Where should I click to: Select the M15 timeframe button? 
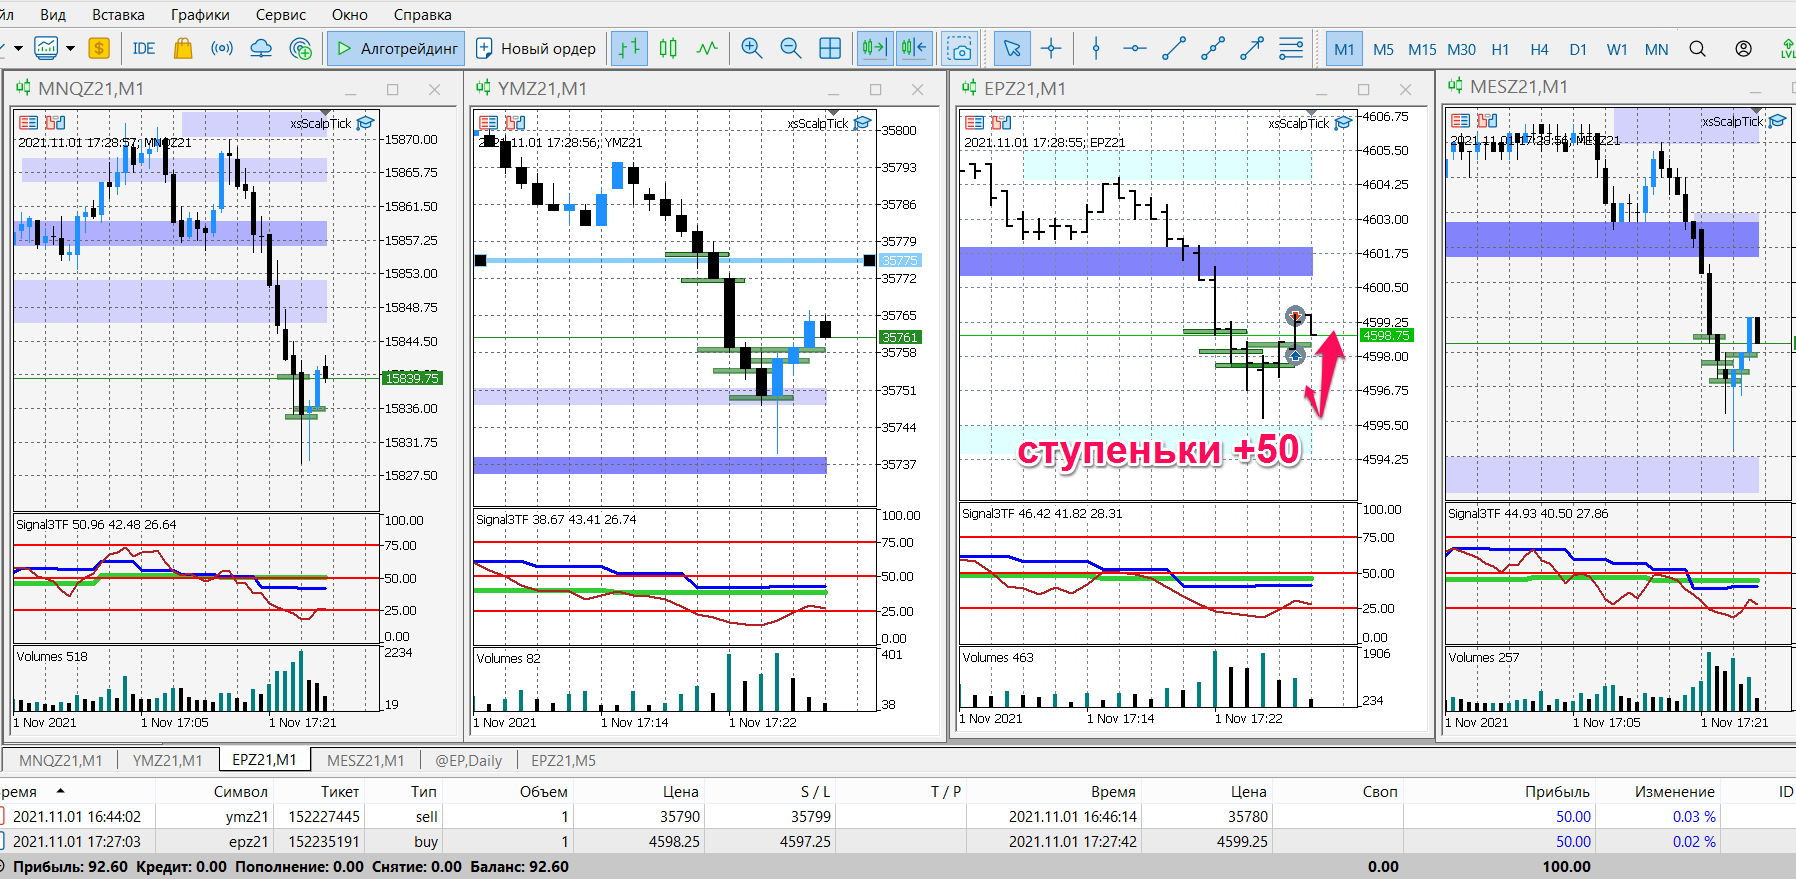click(x=1422, y=49)
